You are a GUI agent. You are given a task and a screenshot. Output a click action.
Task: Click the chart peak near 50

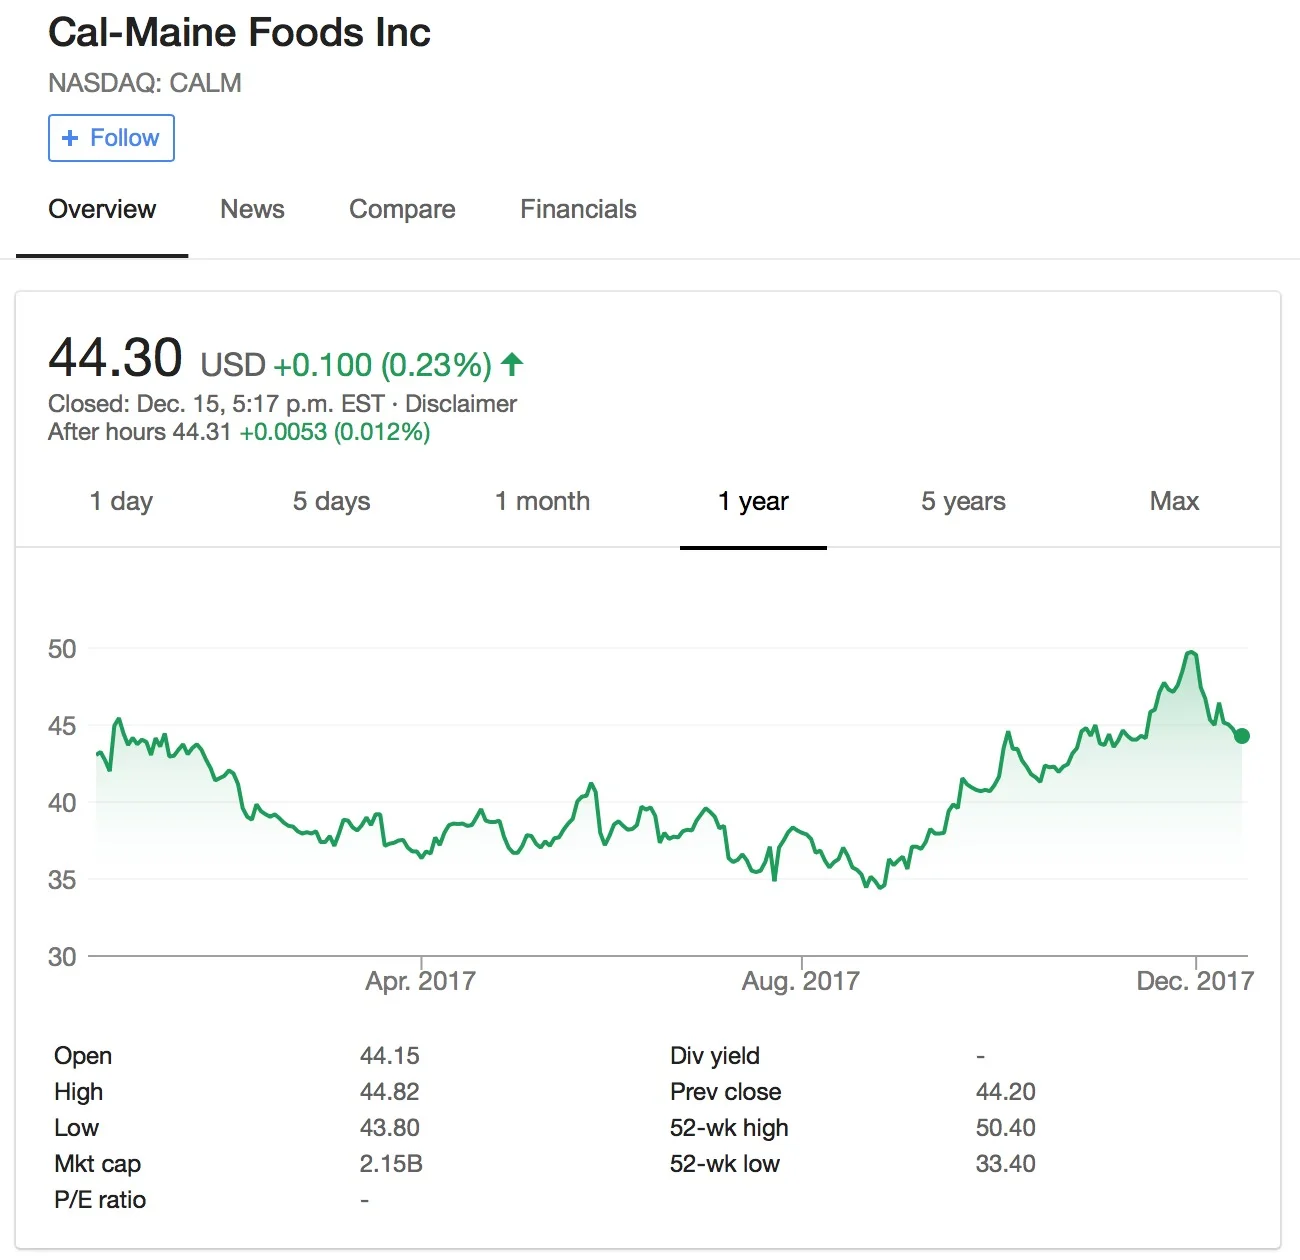click(x=1190, y=653)
